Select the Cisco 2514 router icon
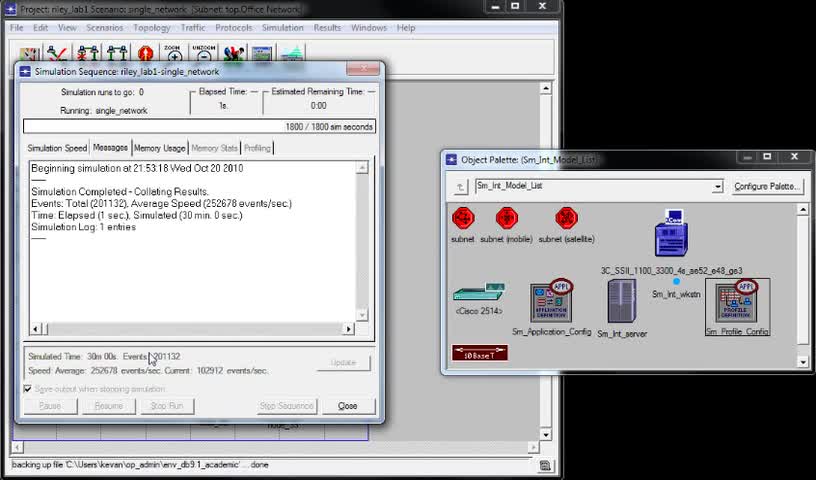 click(479, 292)
